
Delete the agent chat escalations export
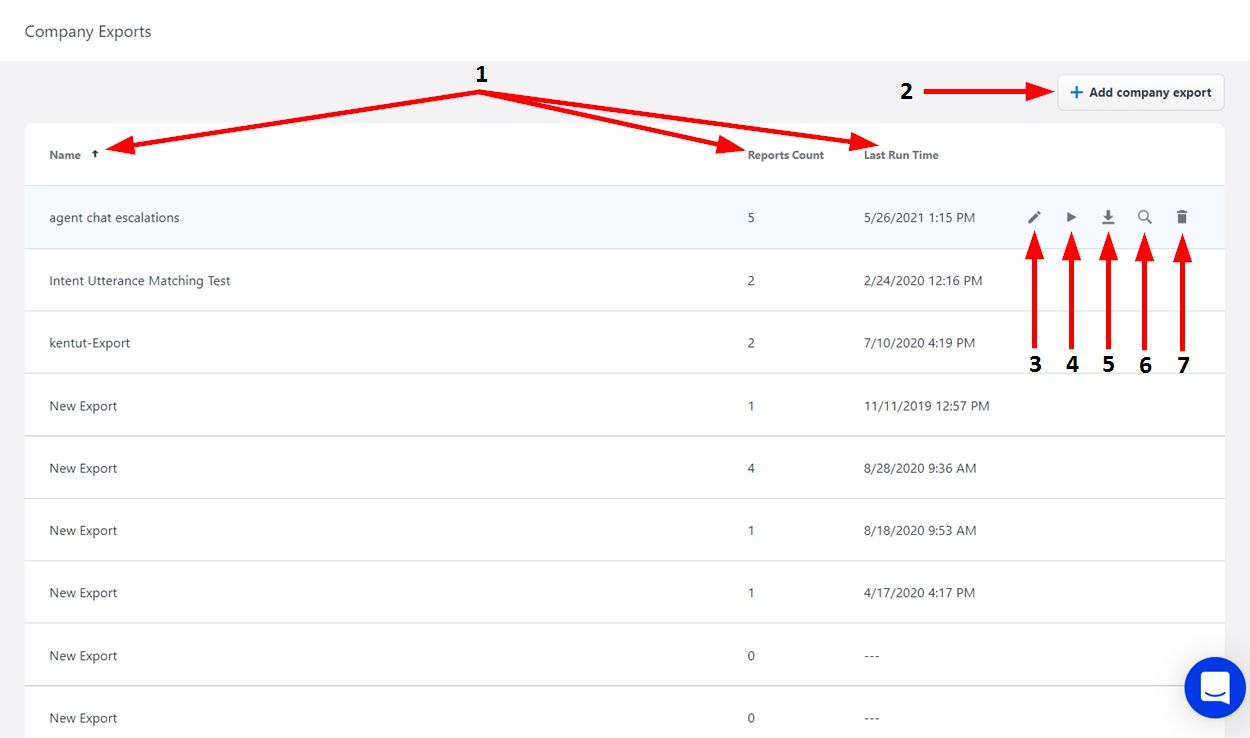point(1182,217)
